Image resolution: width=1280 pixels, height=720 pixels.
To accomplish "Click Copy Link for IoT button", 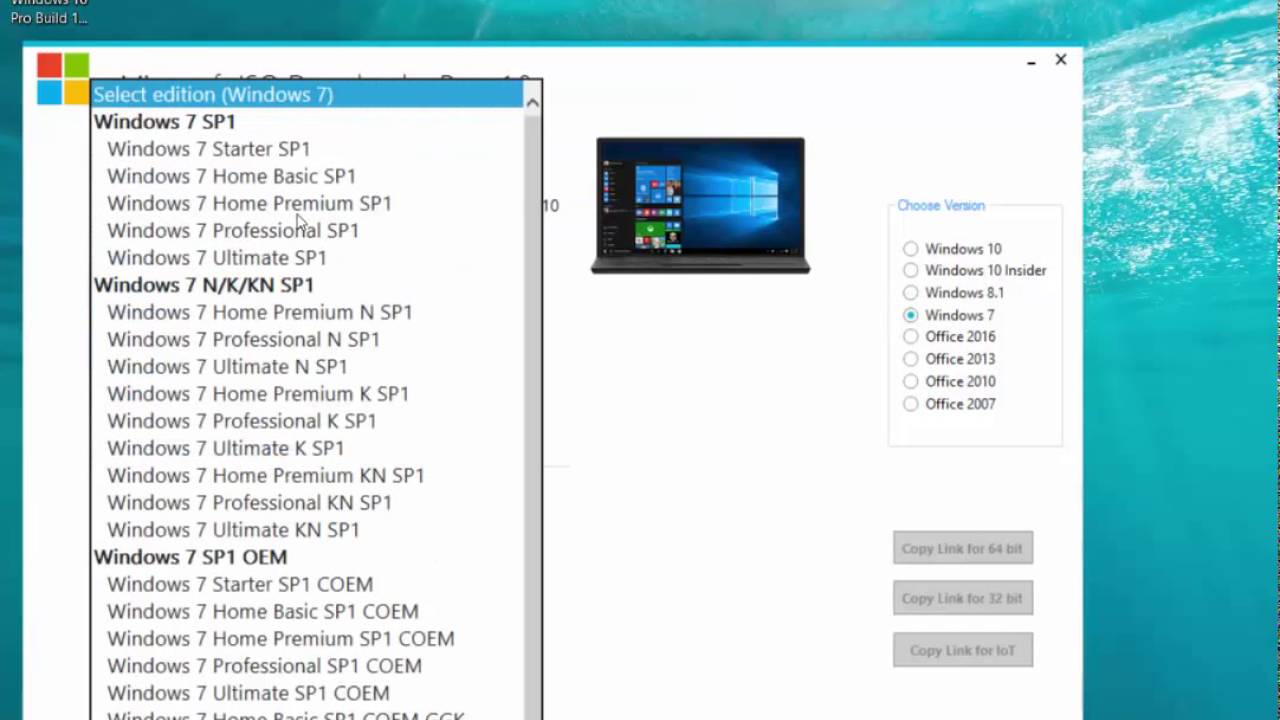I will click(962, 650).
